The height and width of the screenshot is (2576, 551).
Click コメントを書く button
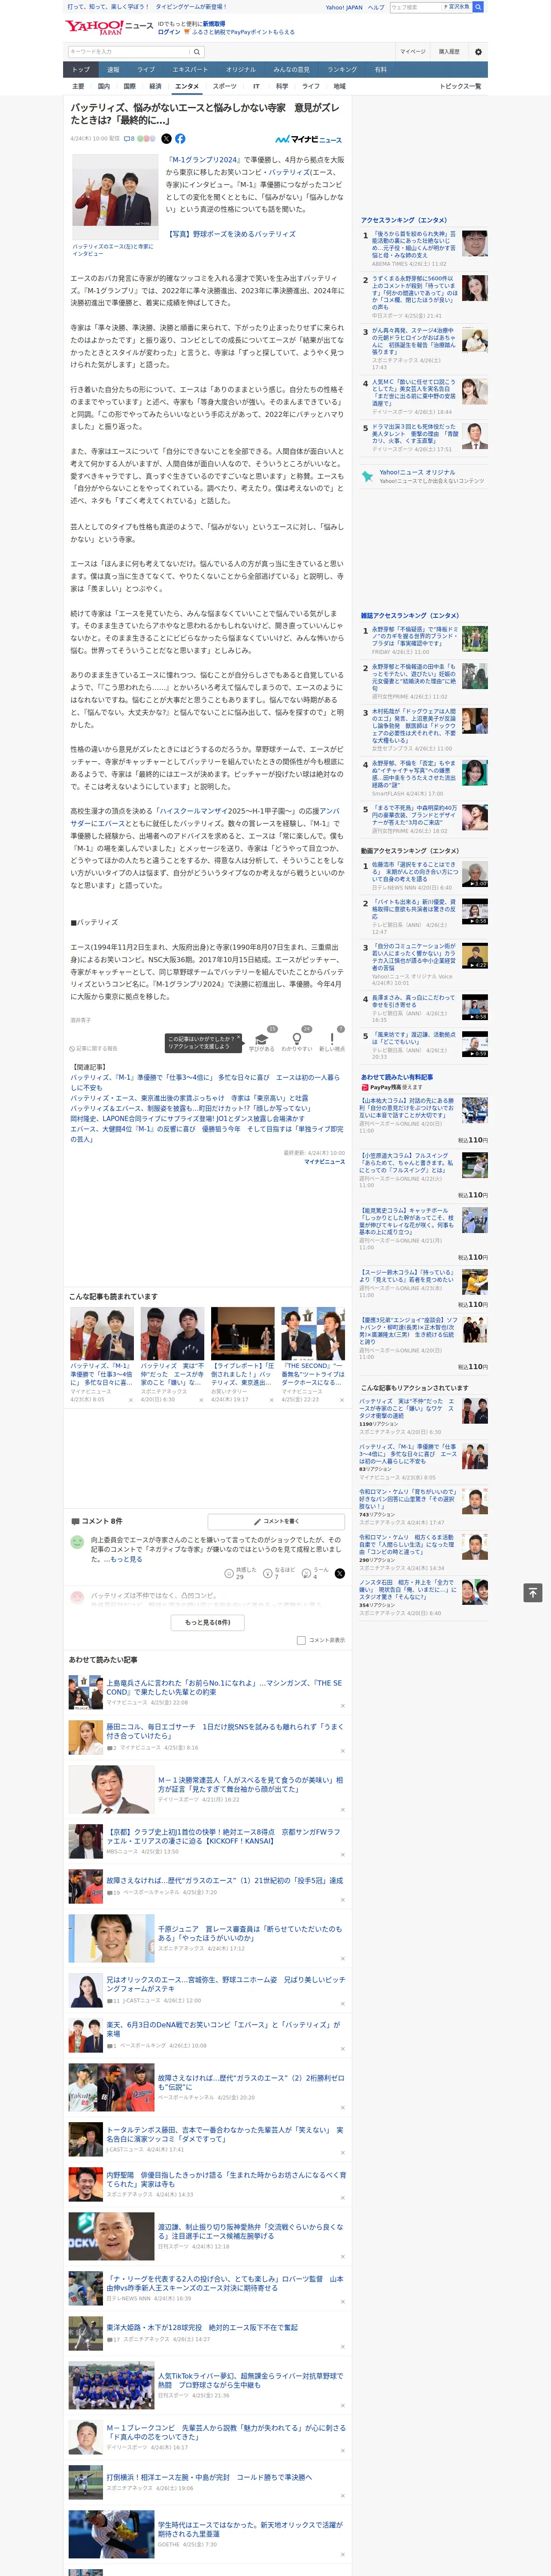coord(276,1521)
